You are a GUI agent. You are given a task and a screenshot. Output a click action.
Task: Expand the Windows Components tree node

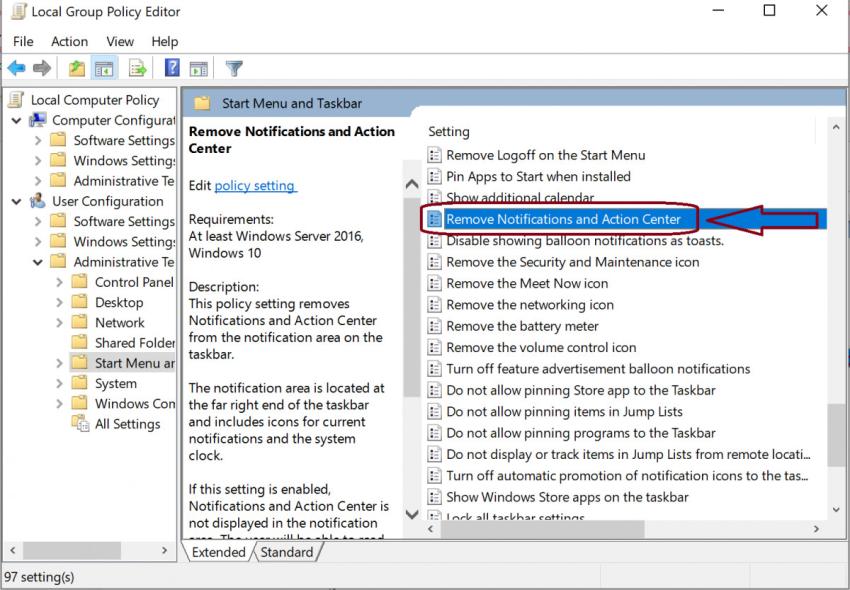click(59, 403)
